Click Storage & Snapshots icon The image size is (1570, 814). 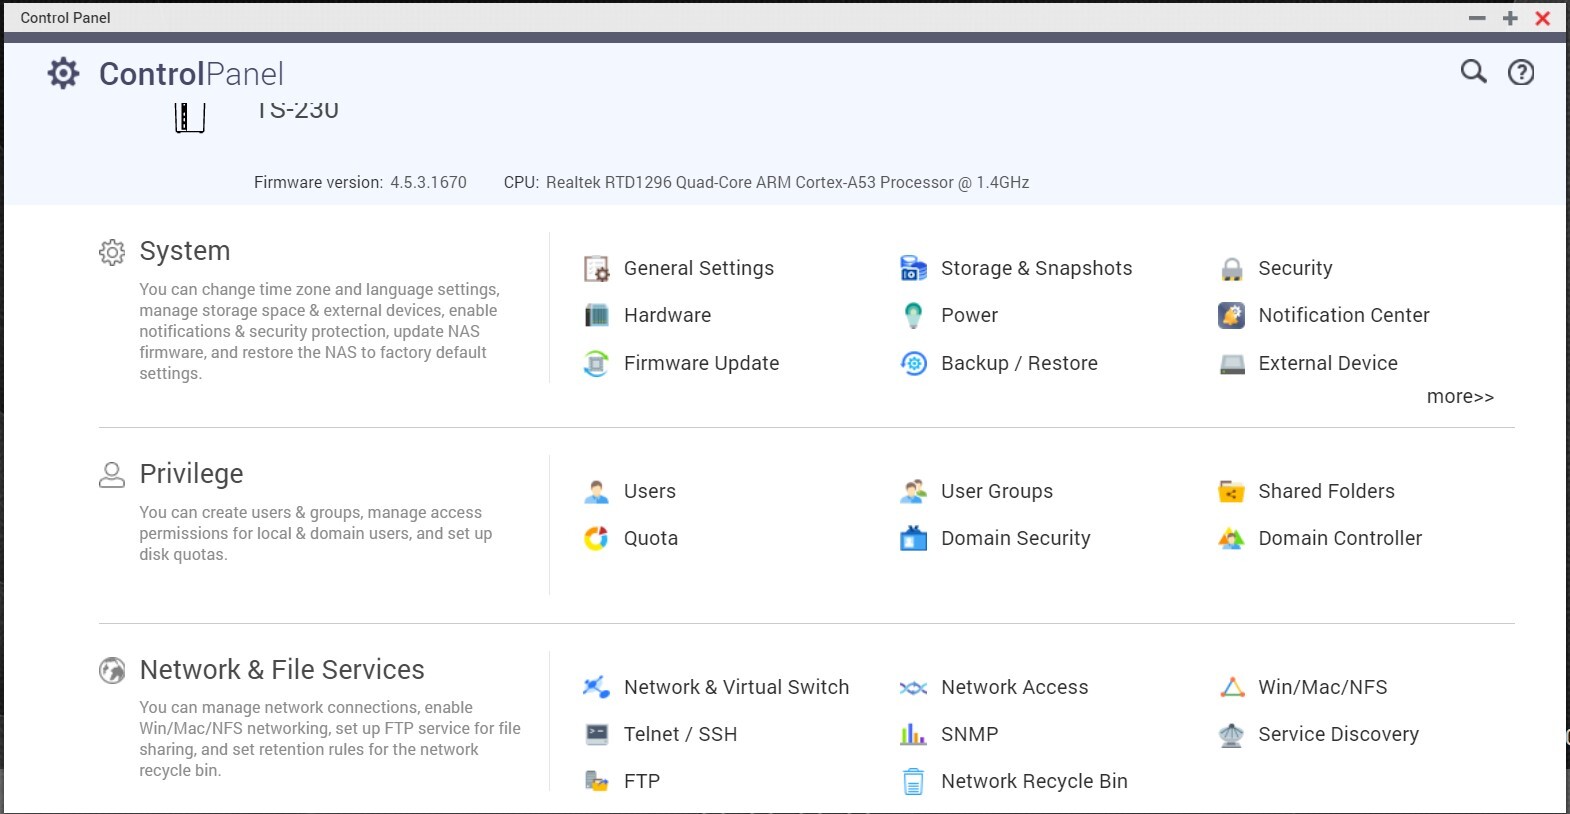(914, 268)
